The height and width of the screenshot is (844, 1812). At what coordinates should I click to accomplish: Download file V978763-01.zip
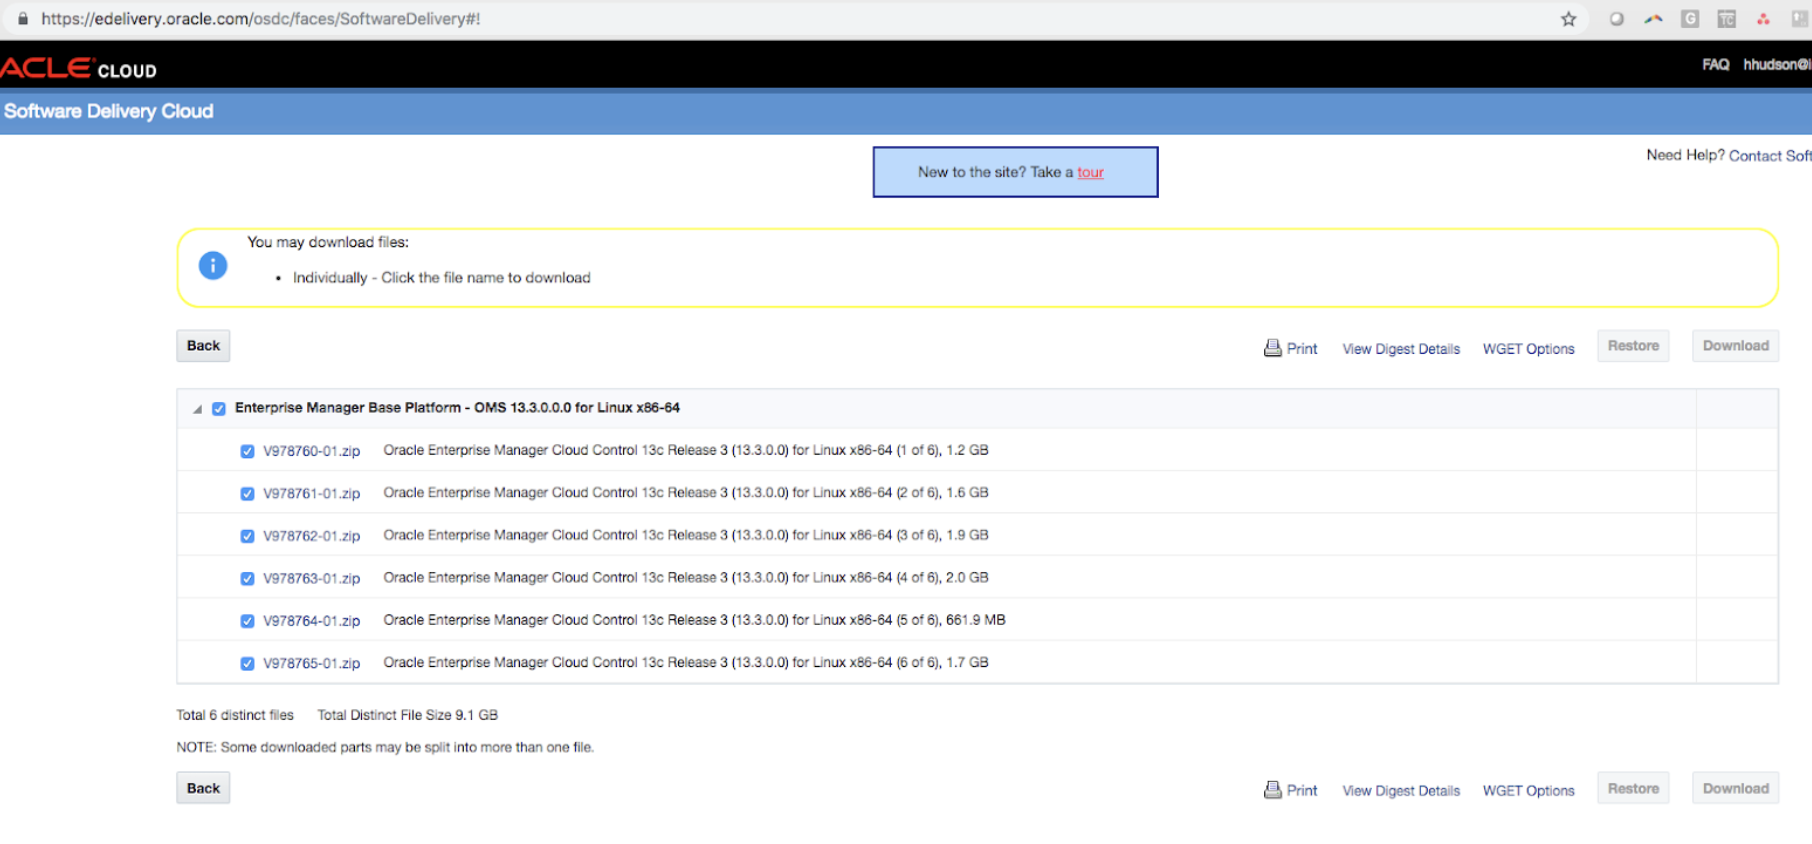coord(311,578)
